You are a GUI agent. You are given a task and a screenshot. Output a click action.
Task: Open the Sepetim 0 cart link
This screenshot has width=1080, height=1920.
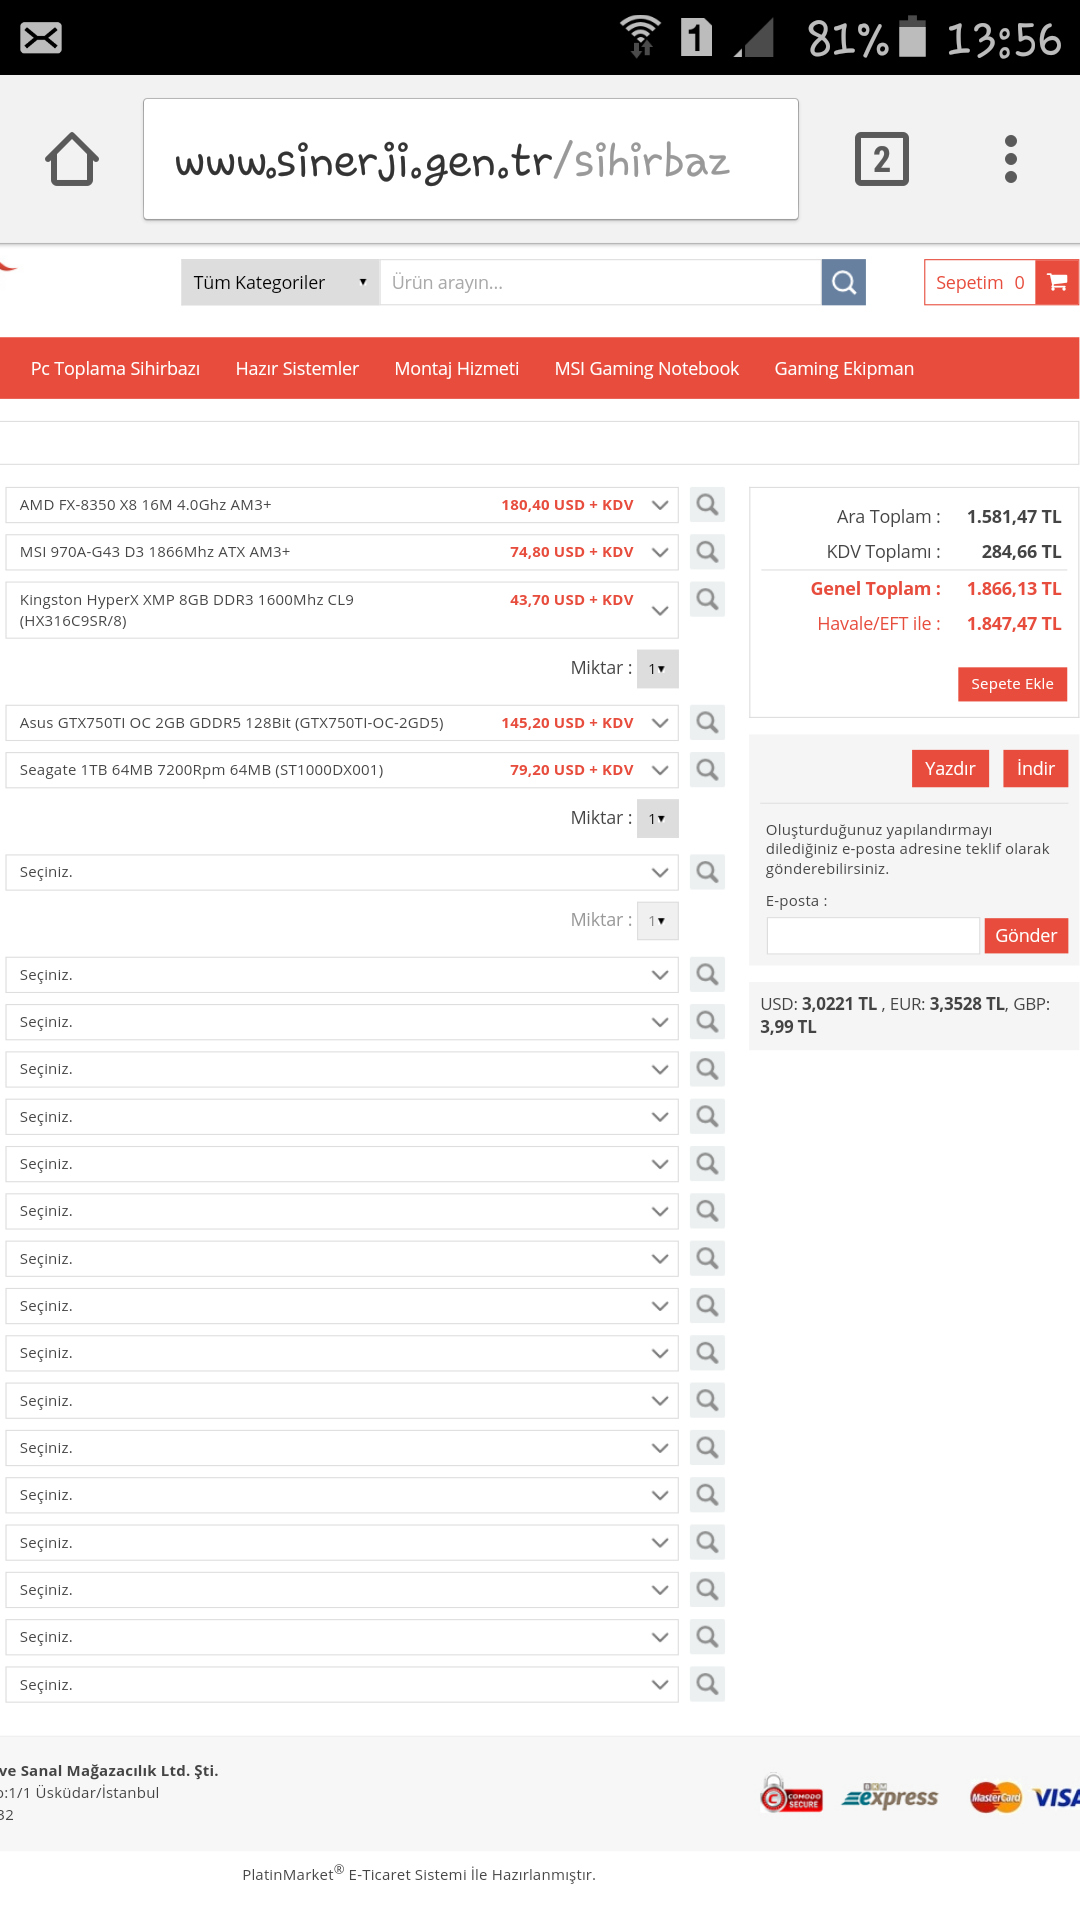pyautogui.click(x=980, y=282)
